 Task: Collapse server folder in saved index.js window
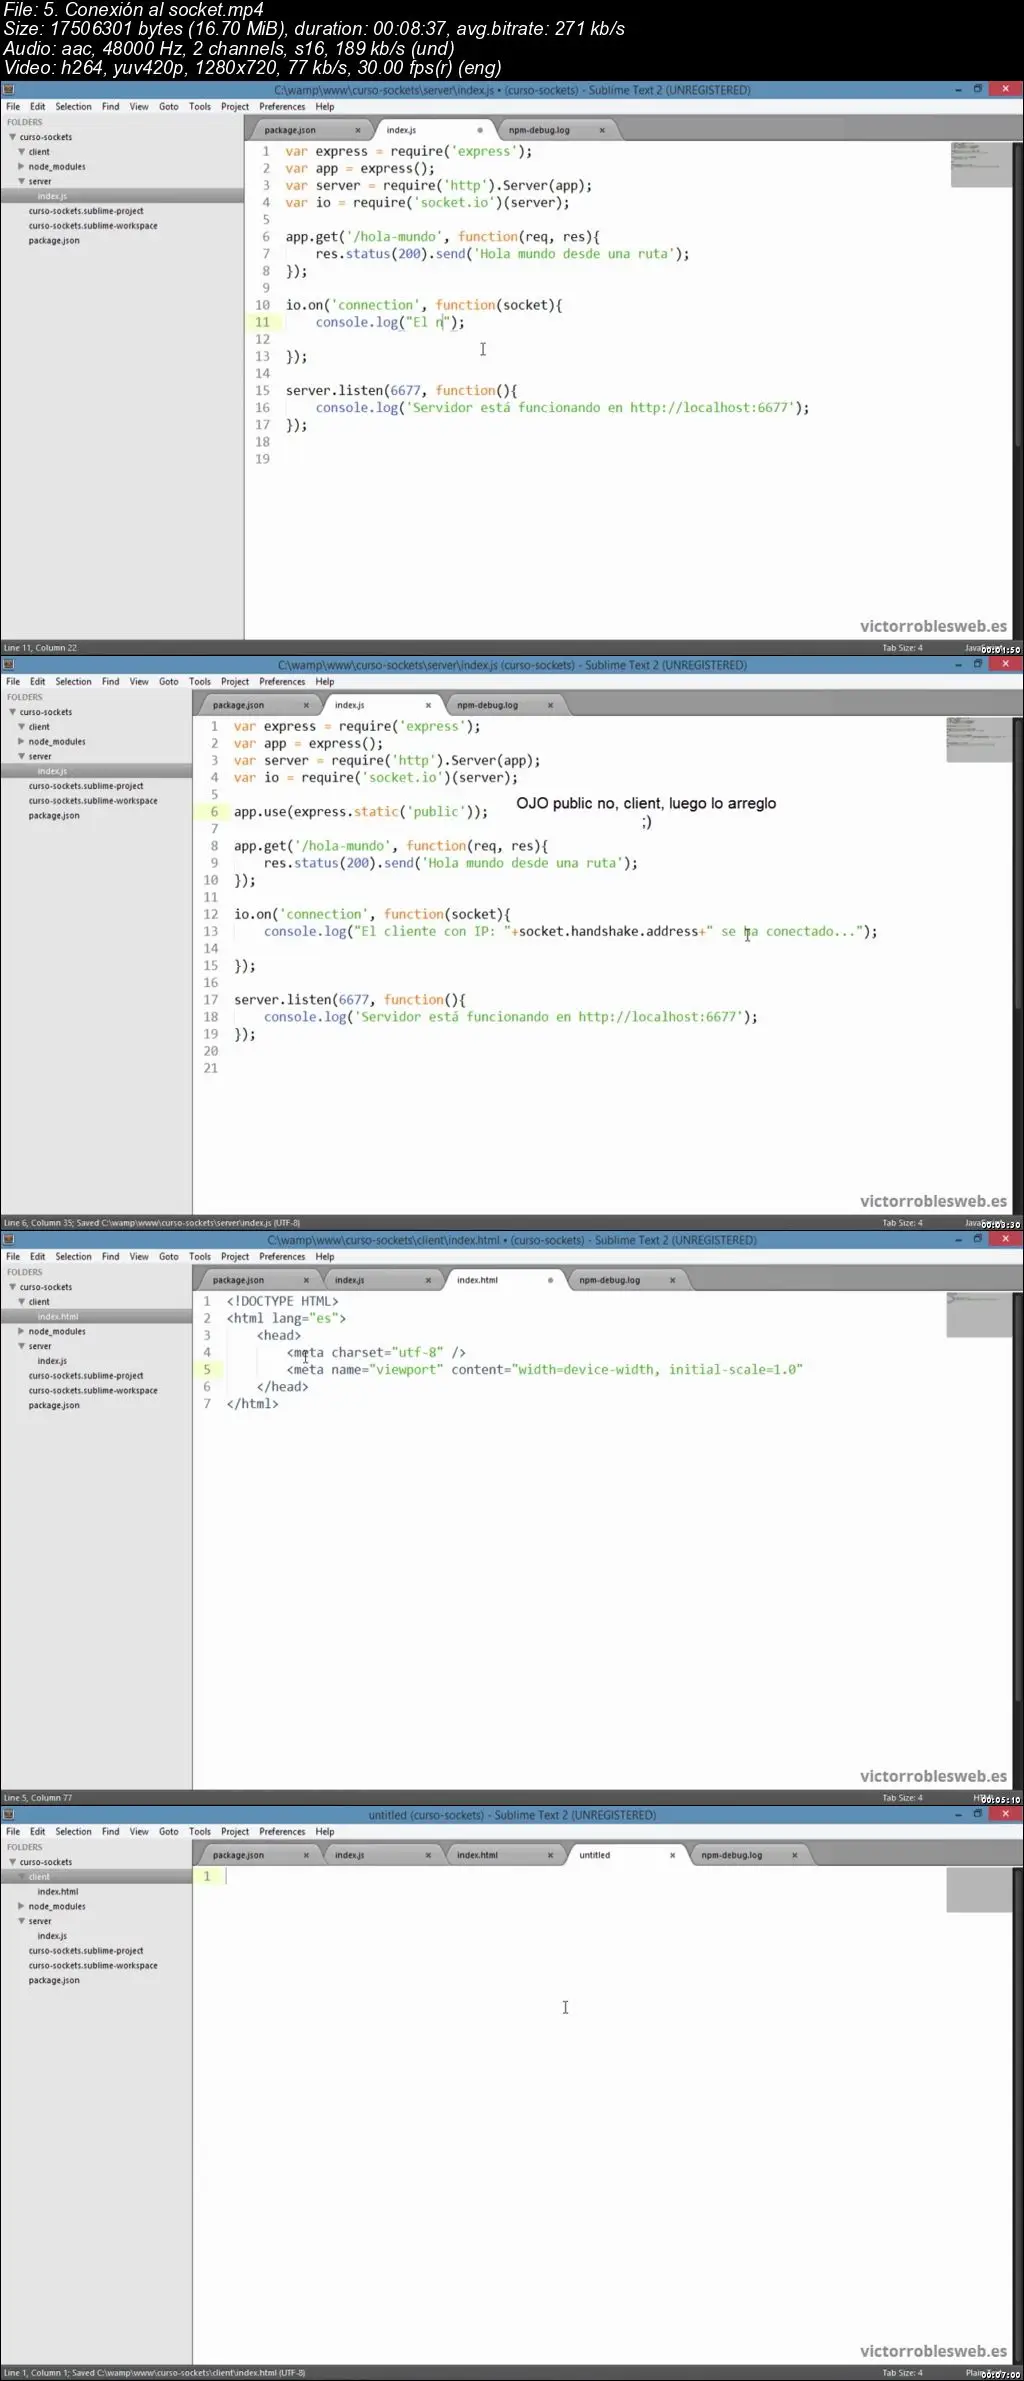(21, 757)
